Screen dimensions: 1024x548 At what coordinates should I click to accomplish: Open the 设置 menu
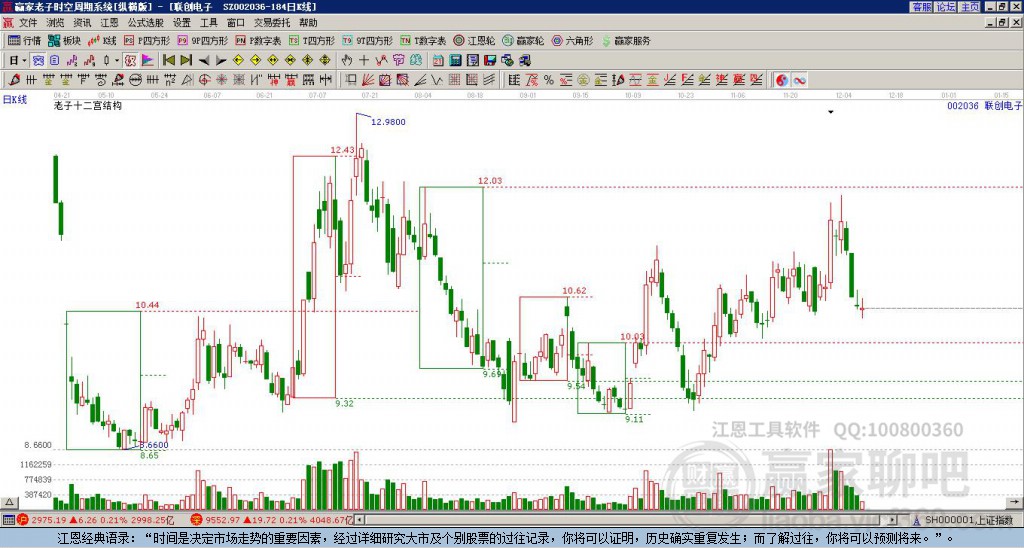point(182,23)
